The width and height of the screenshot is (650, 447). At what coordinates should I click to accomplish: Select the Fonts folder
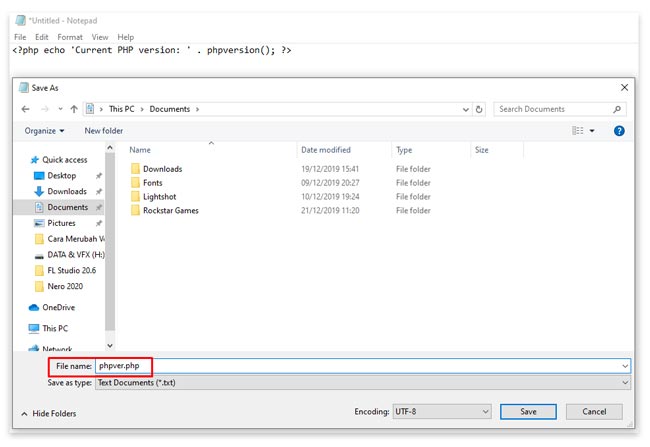[x=153, y=182]
